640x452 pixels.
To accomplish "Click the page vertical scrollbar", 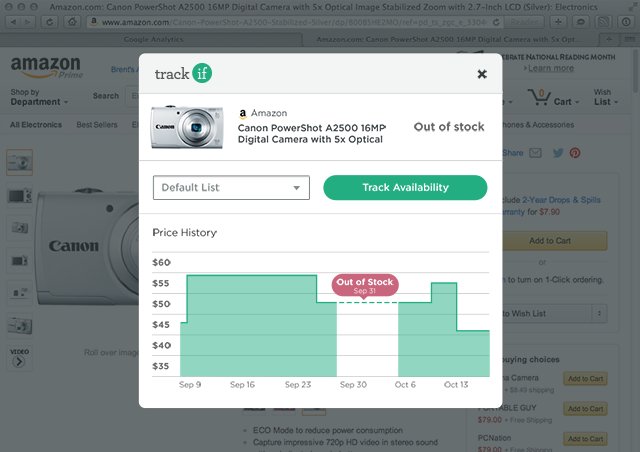I will pos(636,69).
